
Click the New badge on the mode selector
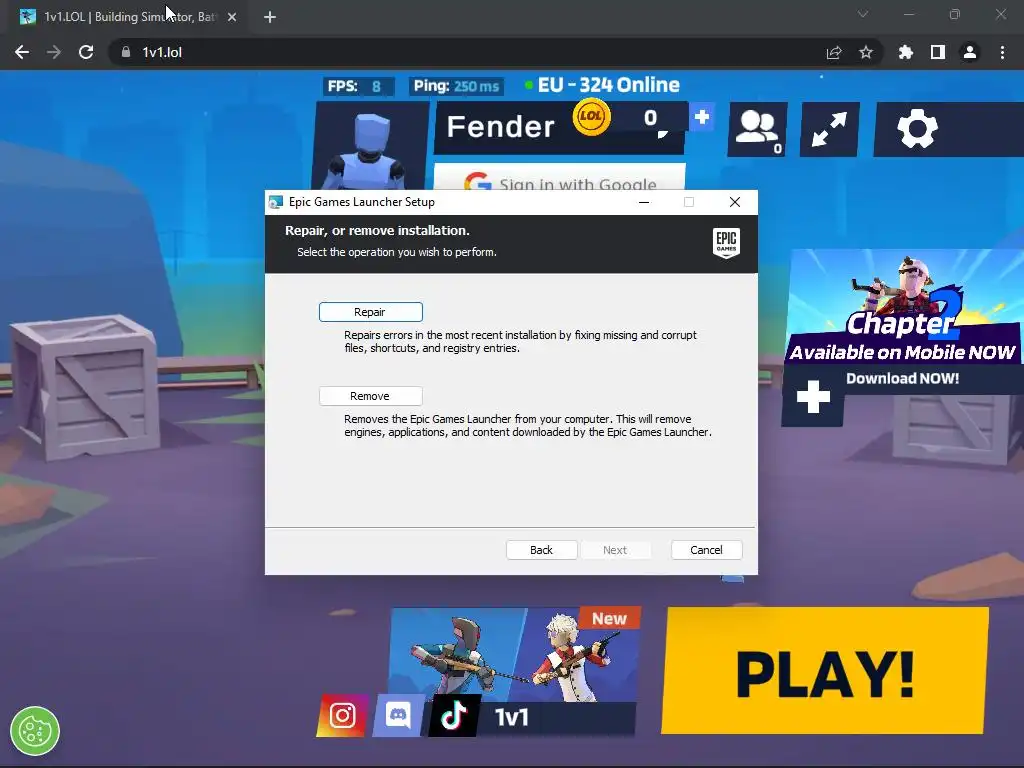pyautogui.click(x=609, y=618)
